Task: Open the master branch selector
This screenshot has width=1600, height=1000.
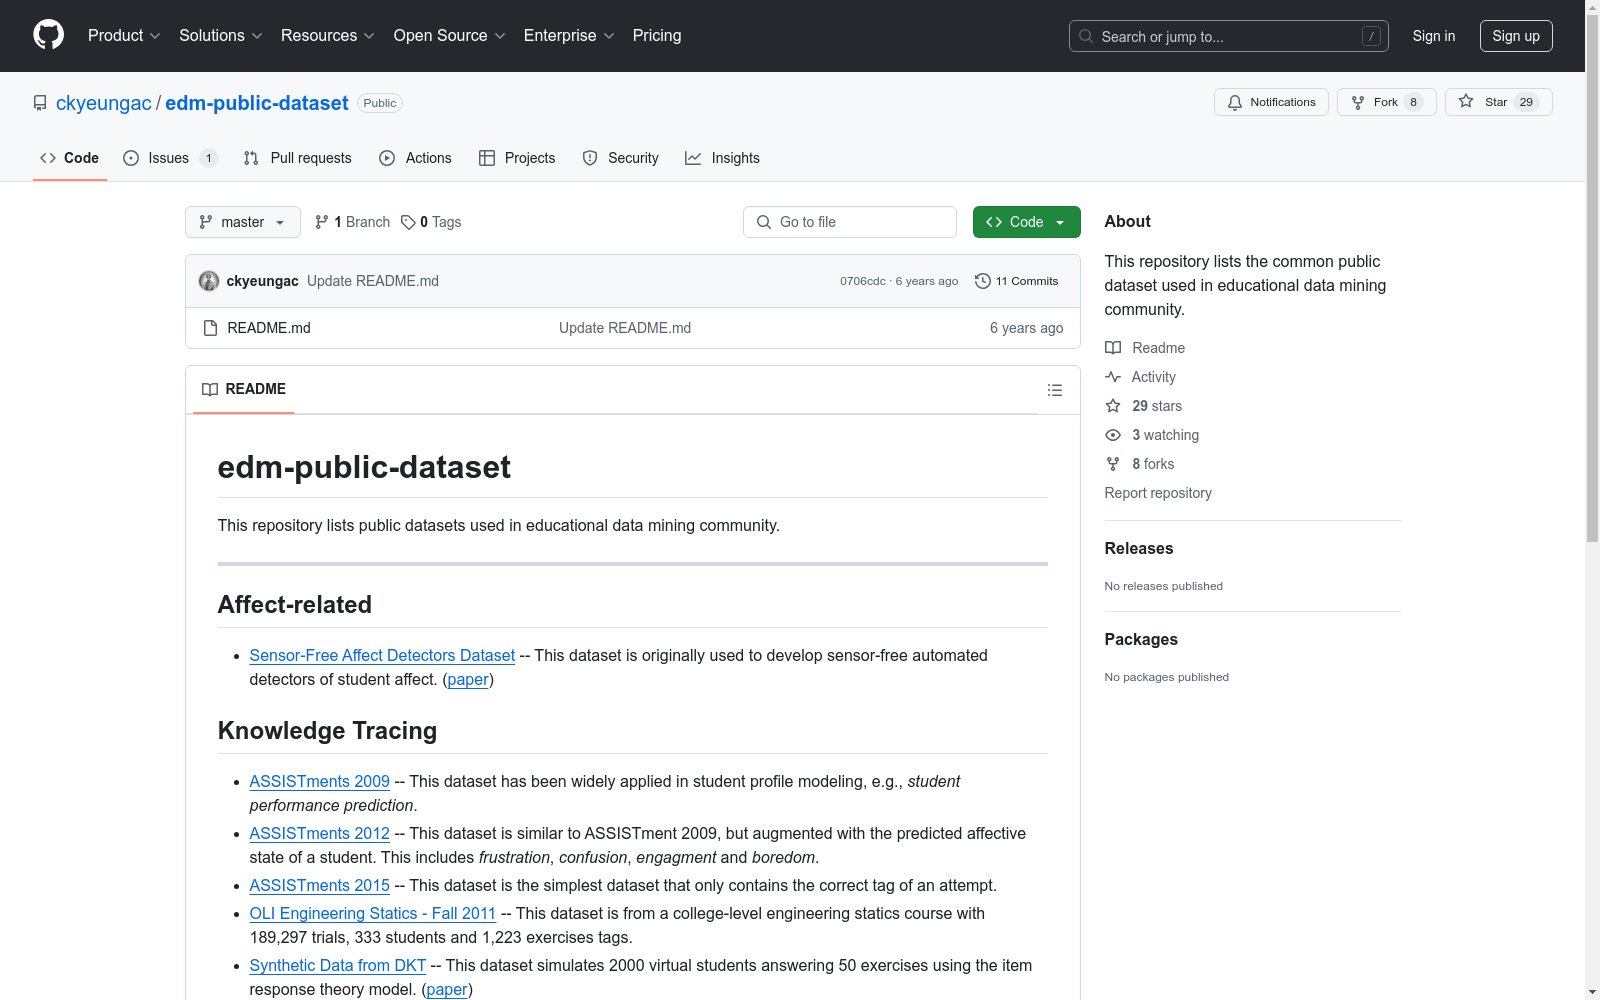Action: click(x=243, y=222)
